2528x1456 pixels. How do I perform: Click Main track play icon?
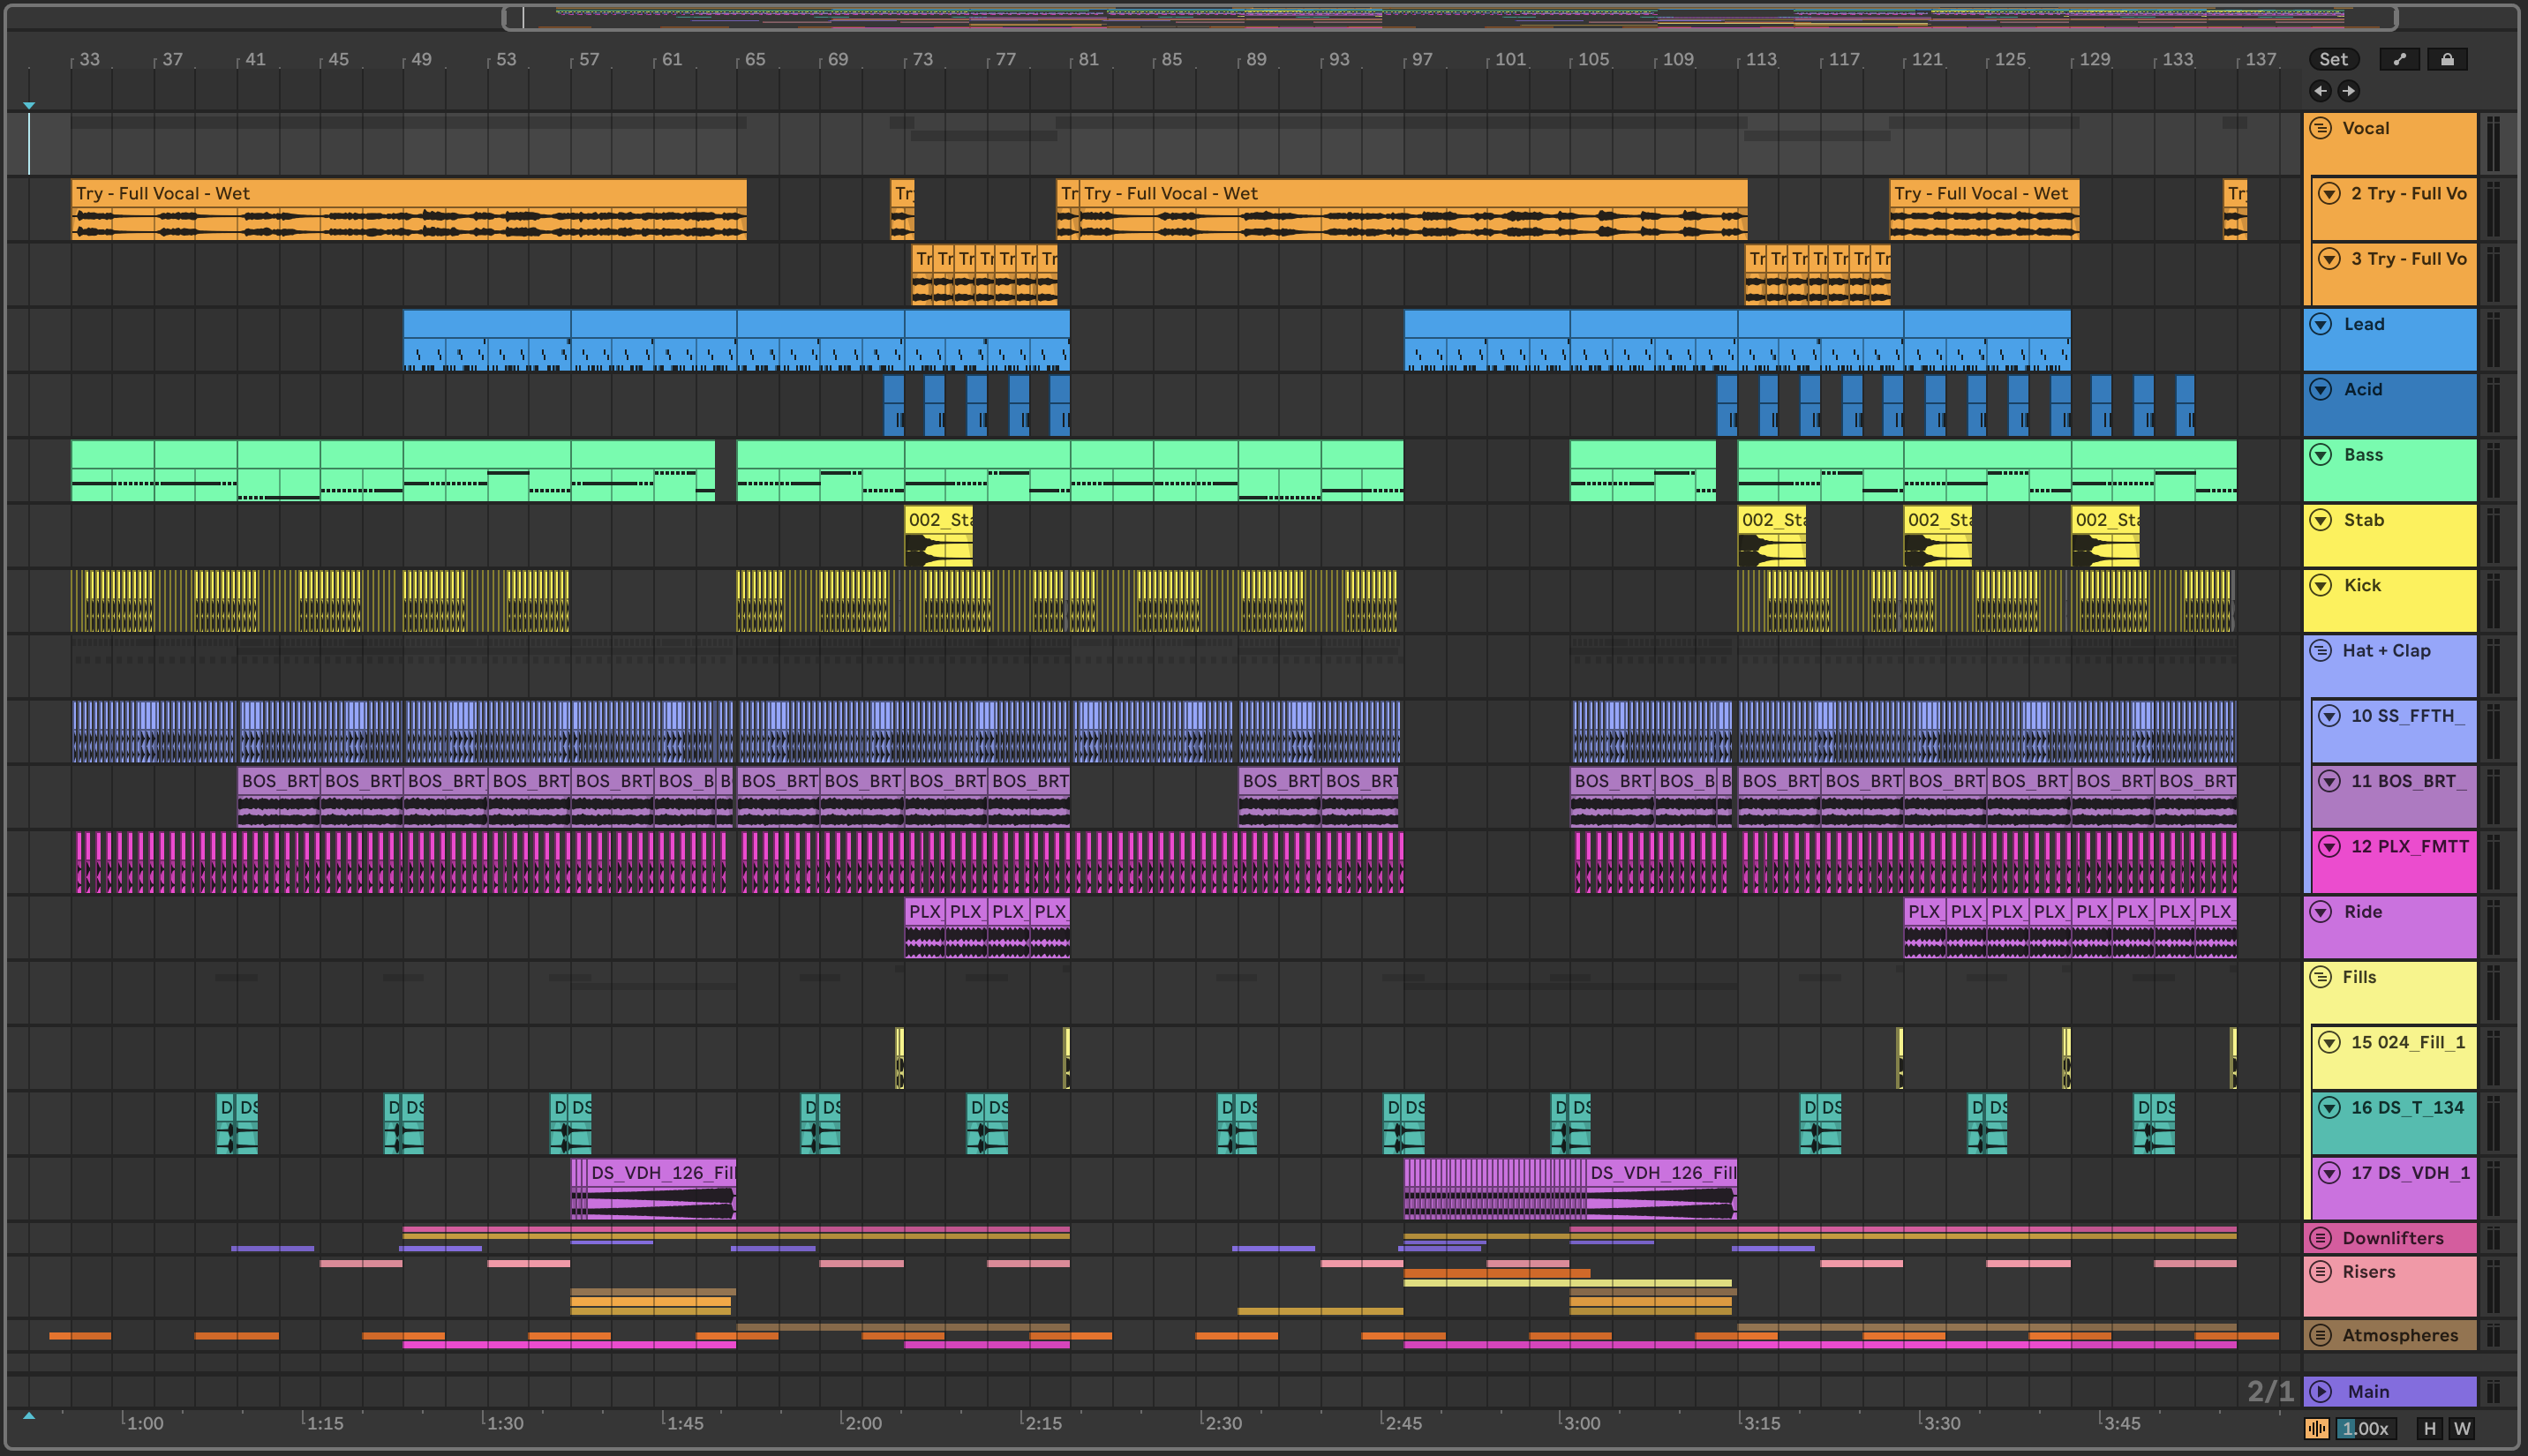[2321, 1391]
